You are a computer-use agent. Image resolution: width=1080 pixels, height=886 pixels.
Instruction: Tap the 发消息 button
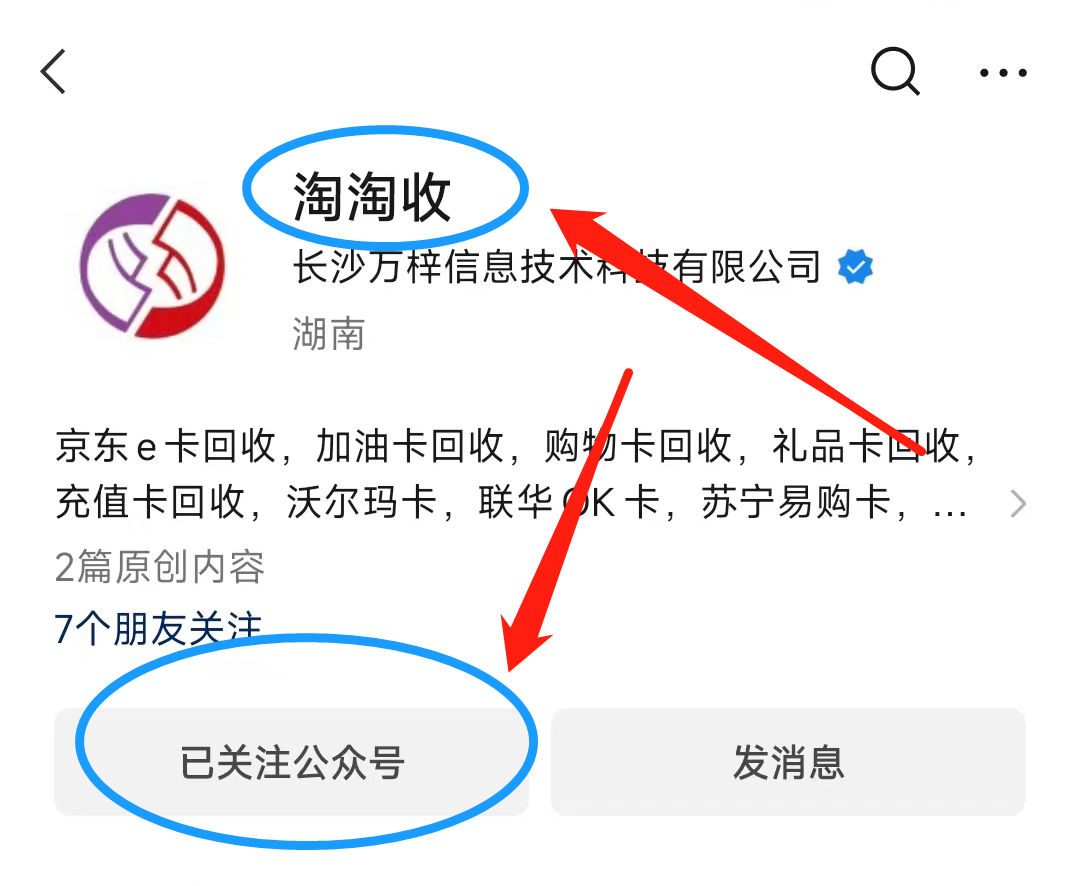788,762
